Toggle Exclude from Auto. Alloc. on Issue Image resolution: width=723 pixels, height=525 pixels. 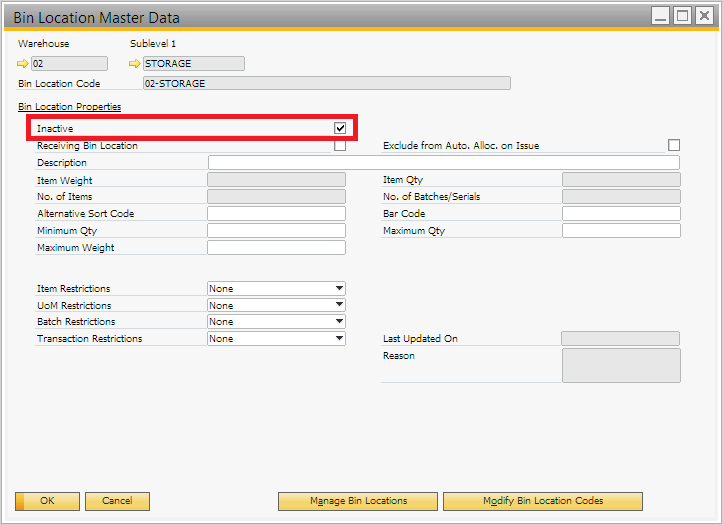click(x=673, y=146)
